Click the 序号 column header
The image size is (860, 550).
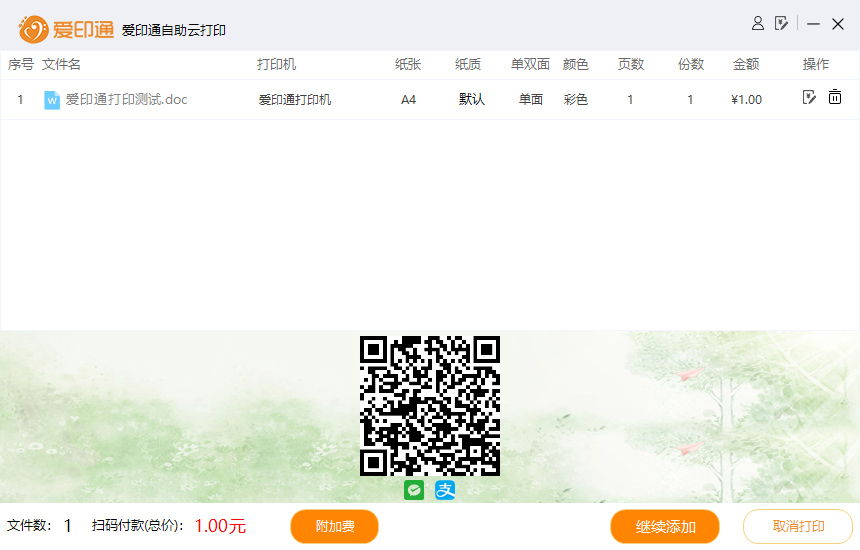pos(21,64)
